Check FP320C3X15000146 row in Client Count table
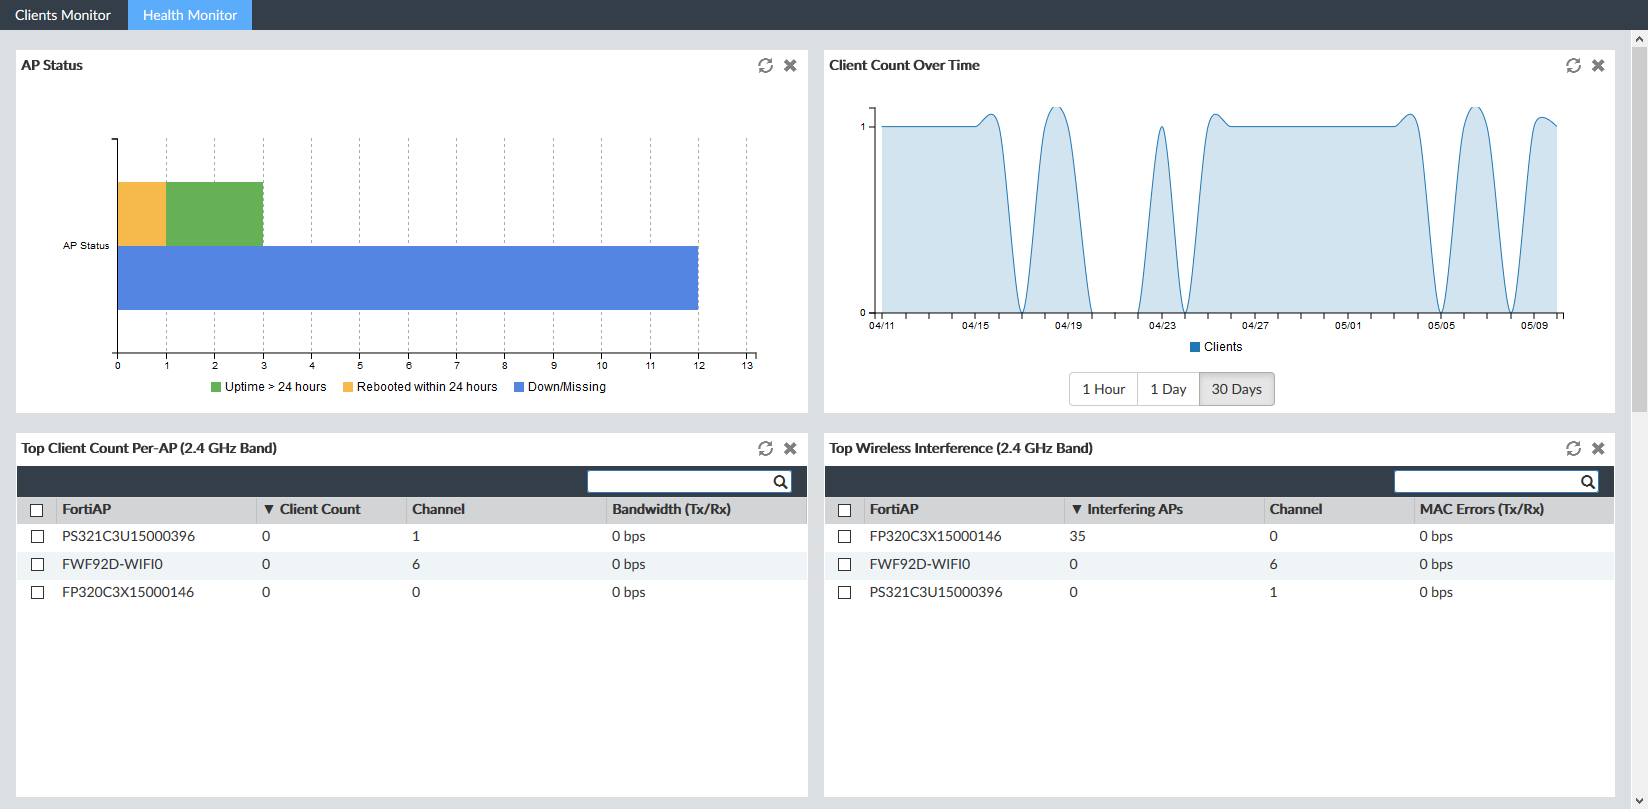The height and width of the screenshot is (809, 1648). tap(37, 593)
